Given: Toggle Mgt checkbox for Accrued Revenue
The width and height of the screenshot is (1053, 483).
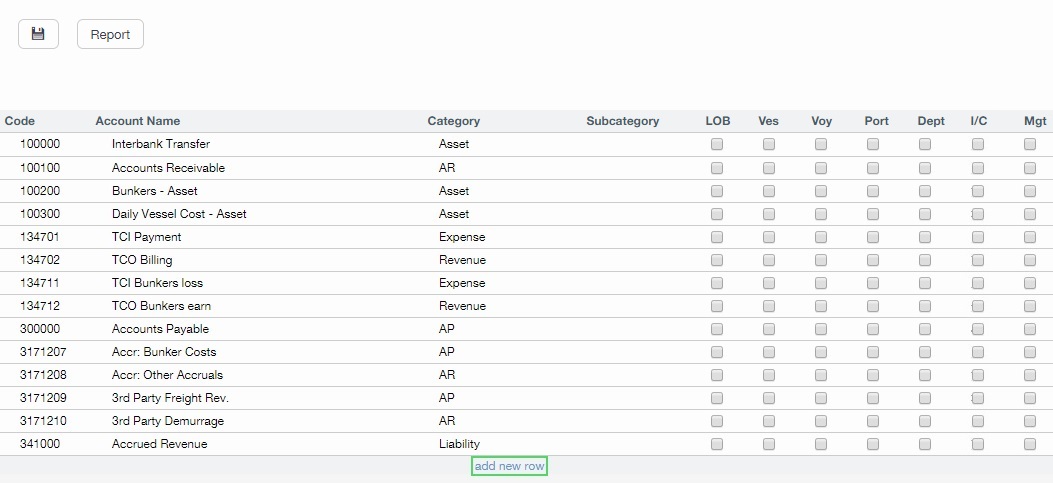Looking at the screenshot, I should tap(1030, 444).
